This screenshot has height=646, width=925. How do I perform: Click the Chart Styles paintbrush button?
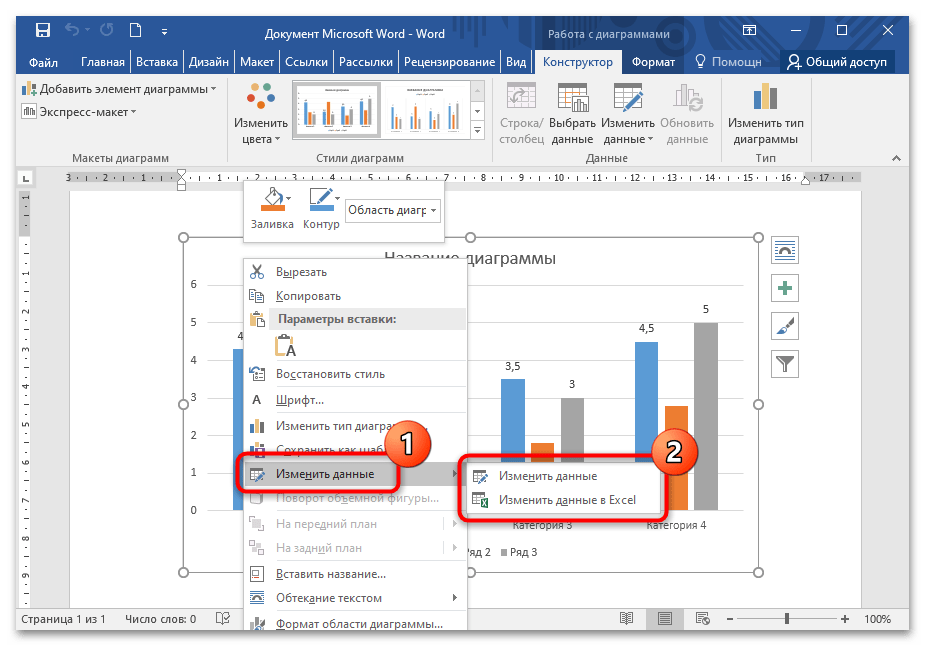click(x=785, y=326)
